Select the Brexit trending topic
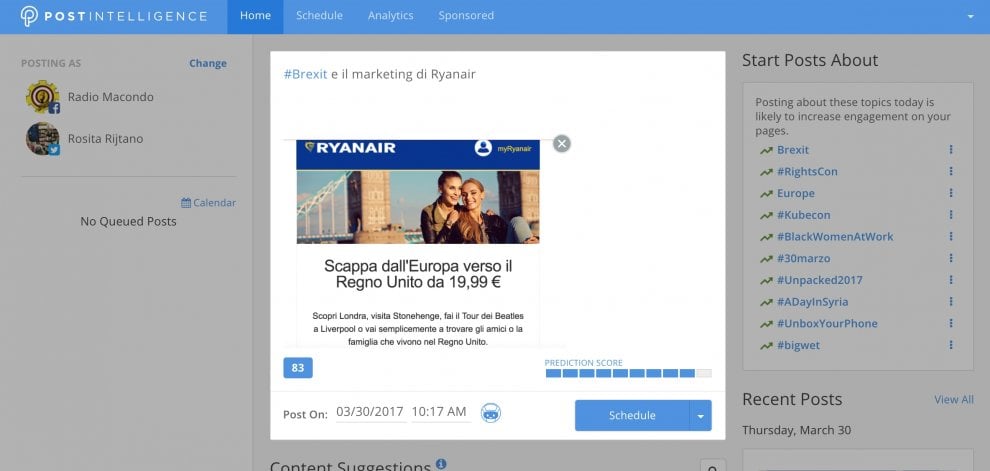Screen dimensions: 990x471 point(792,150)
